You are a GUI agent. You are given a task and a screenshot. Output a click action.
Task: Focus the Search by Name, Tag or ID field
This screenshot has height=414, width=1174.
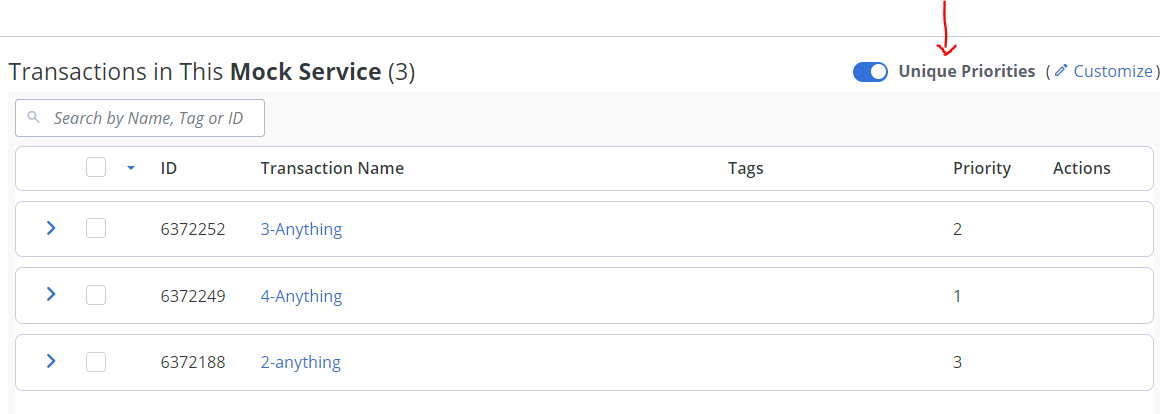coord(140,118)
